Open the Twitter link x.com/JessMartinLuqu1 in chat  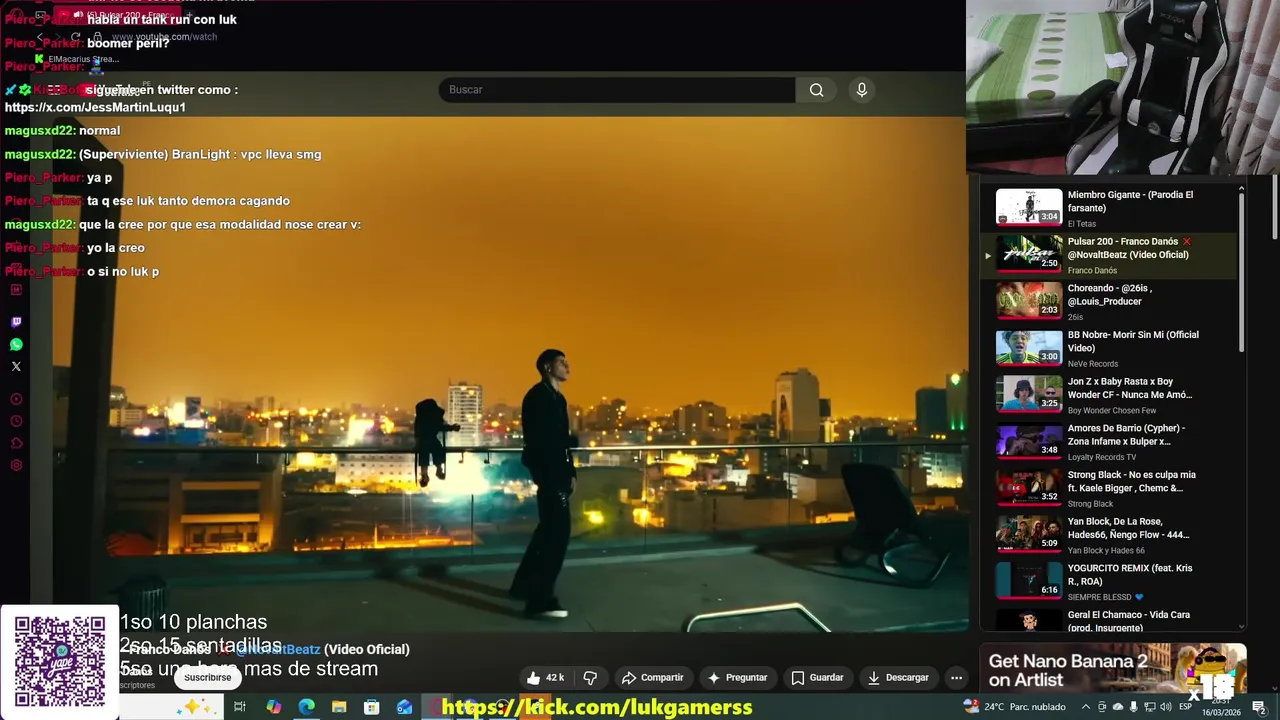pyautogui.click(x=95, y=107)
